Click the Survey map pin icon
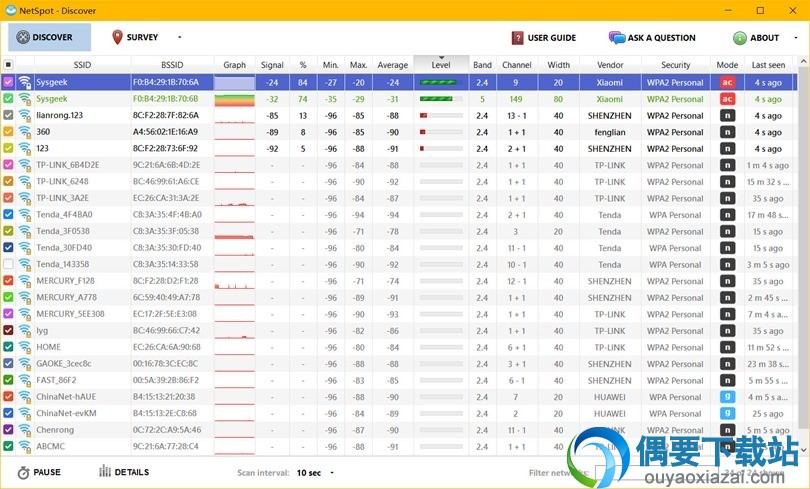Image resolution: width=810 pixels, height=489 pixels. point(117,37)
